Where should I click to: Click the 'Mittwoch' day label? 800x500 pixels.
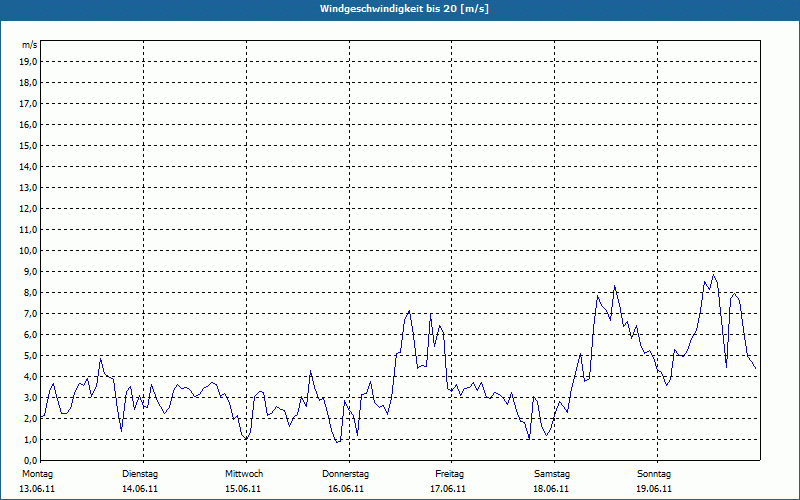pyautogui.click(x=244, y=474)
